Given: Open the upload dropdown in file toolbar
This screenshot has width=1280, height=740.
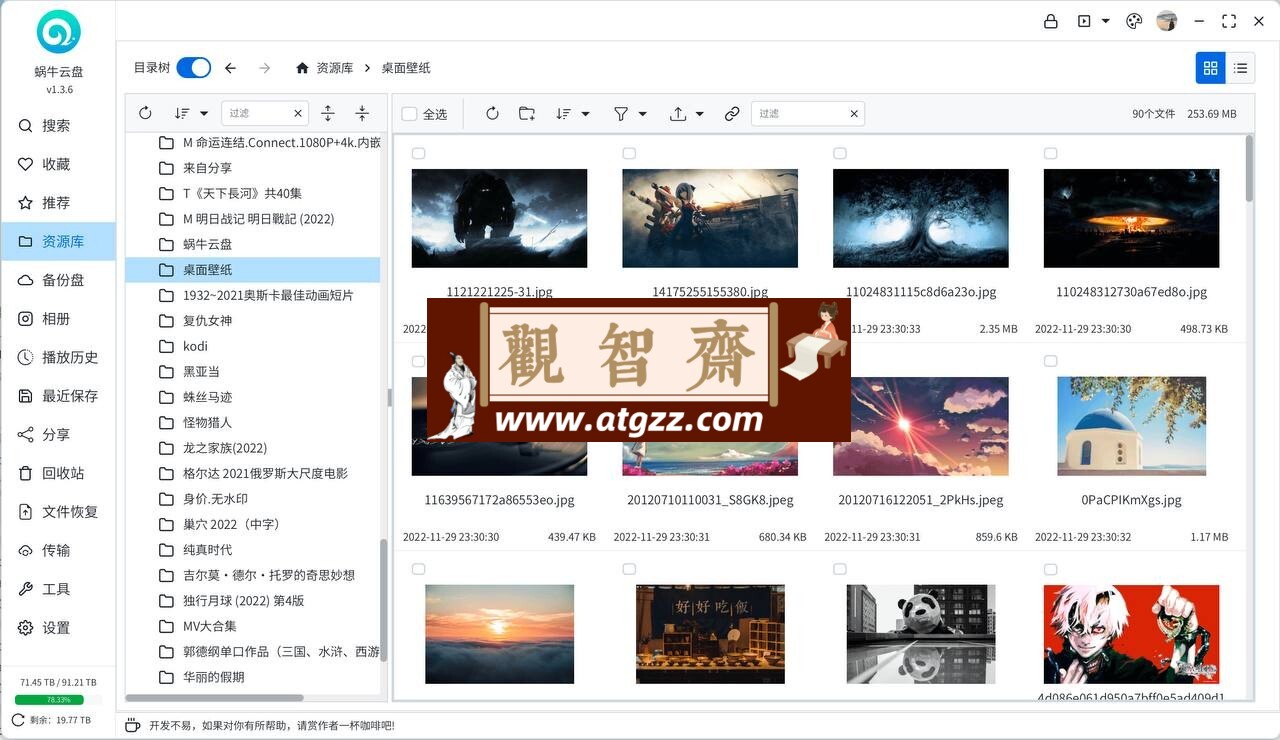Looking at the screenshot, I should pos(687,114).
